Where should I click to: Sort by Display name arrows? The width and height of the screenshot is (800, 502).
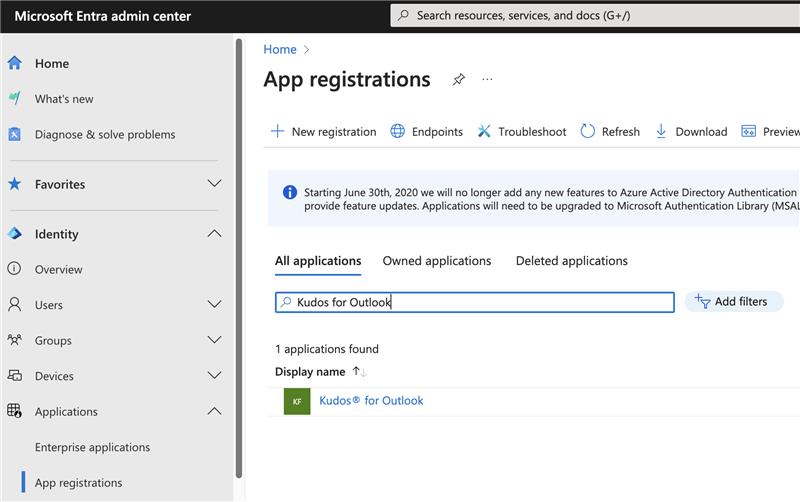click(360, 372)
